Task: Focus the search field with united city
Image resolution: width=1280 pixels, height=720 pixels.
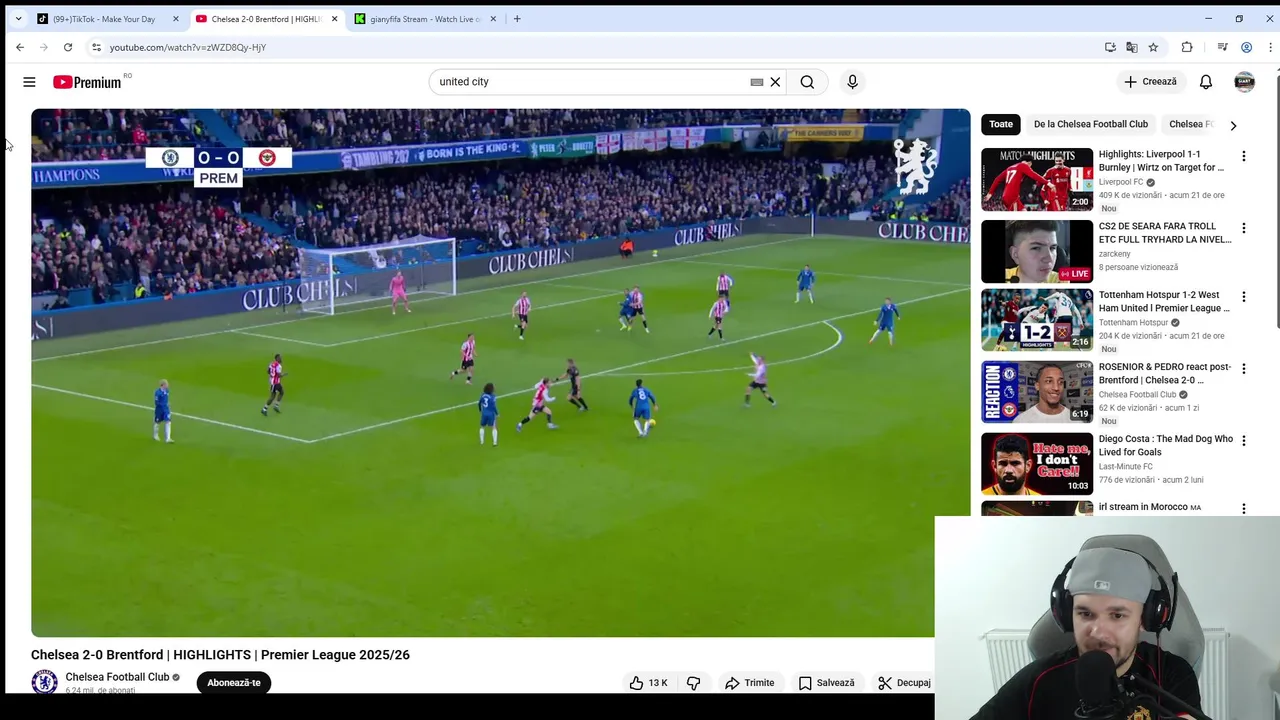Action: [x=590, y=82]
